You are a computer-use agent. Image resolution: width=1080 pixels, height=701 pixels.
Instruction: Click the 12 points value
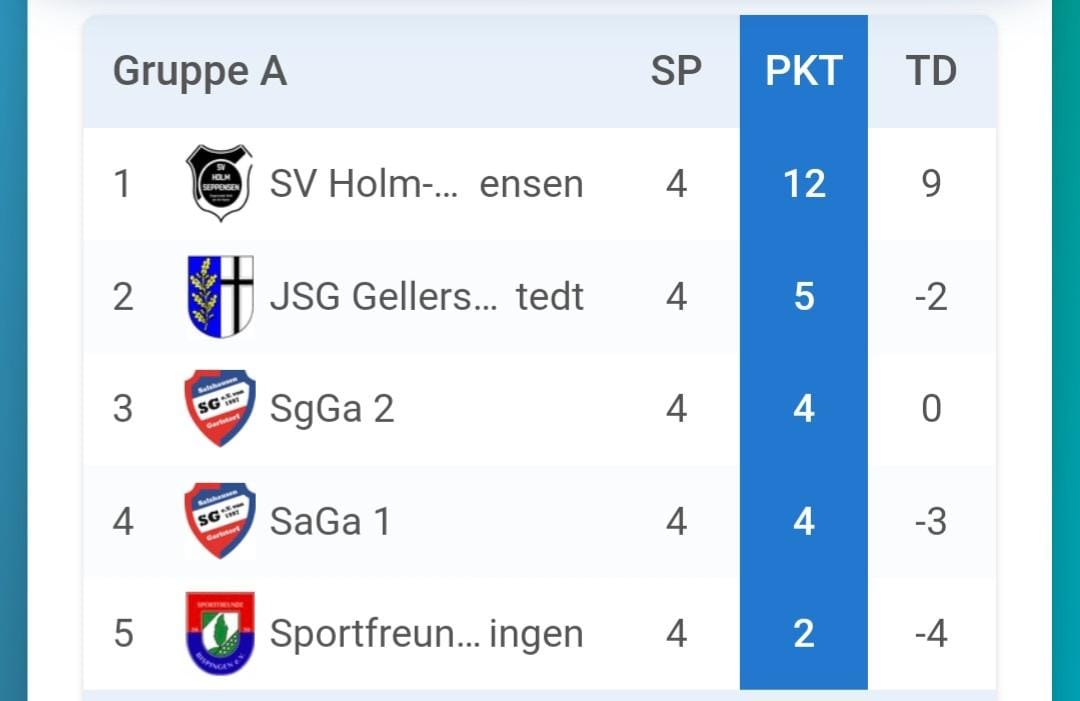[x=804, y=184]
